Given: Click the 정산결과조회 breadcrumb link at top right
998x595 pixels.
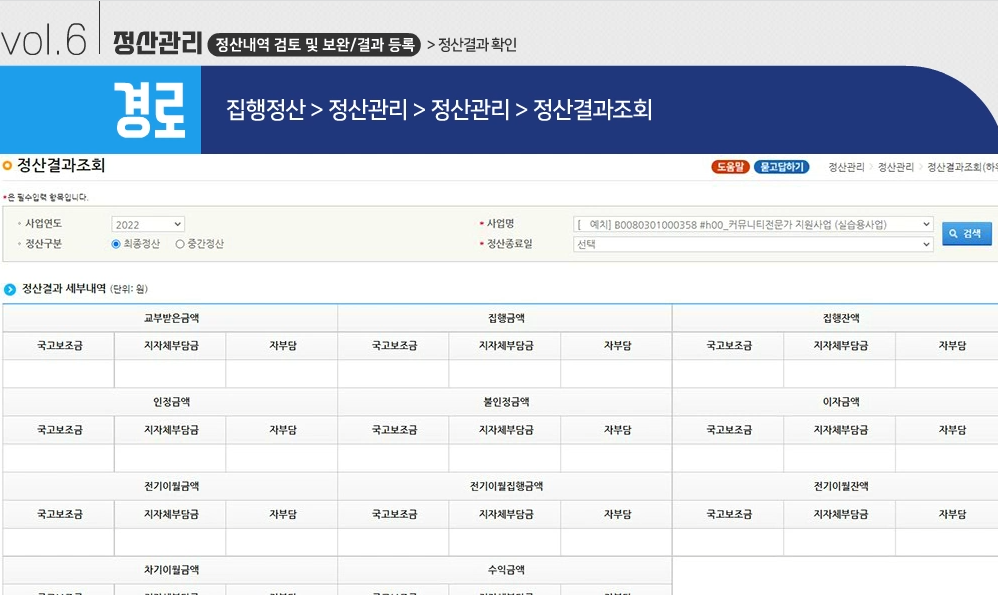Looking at the screenshot, I should 962,167.
